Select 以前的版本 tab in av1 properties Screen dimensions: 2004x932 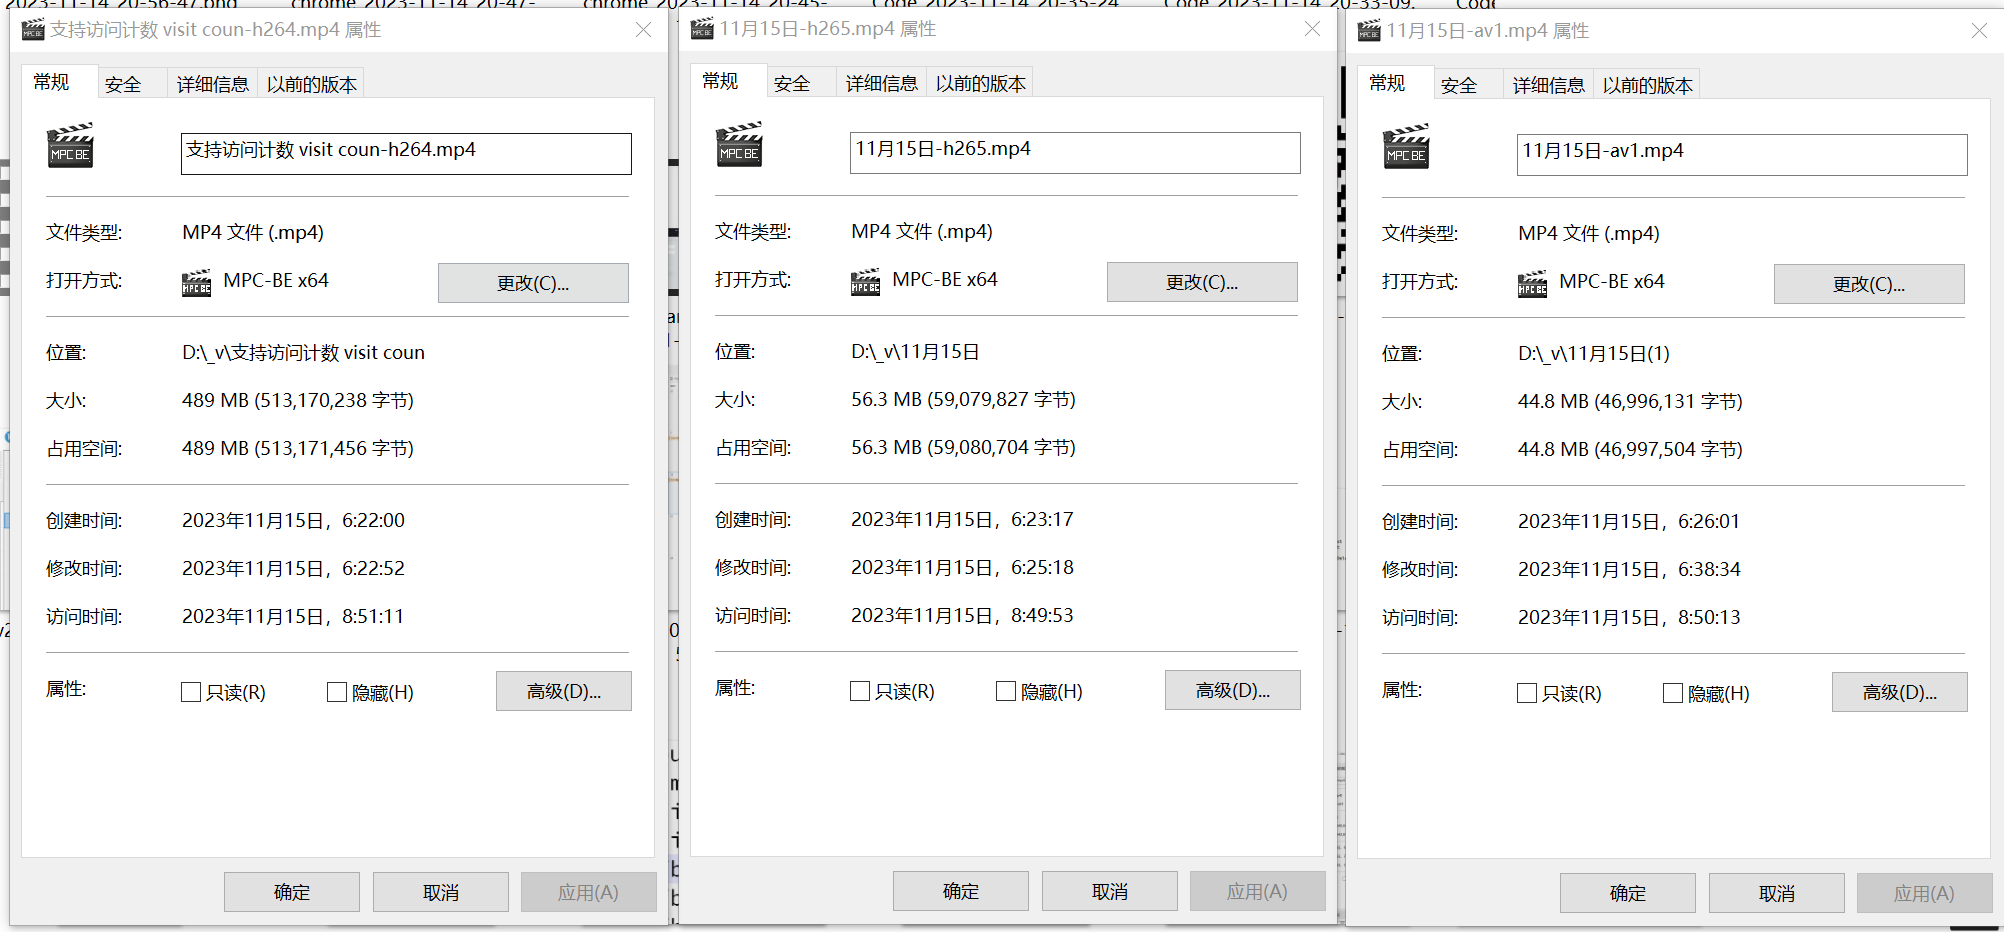click(x=1647, y=86)
